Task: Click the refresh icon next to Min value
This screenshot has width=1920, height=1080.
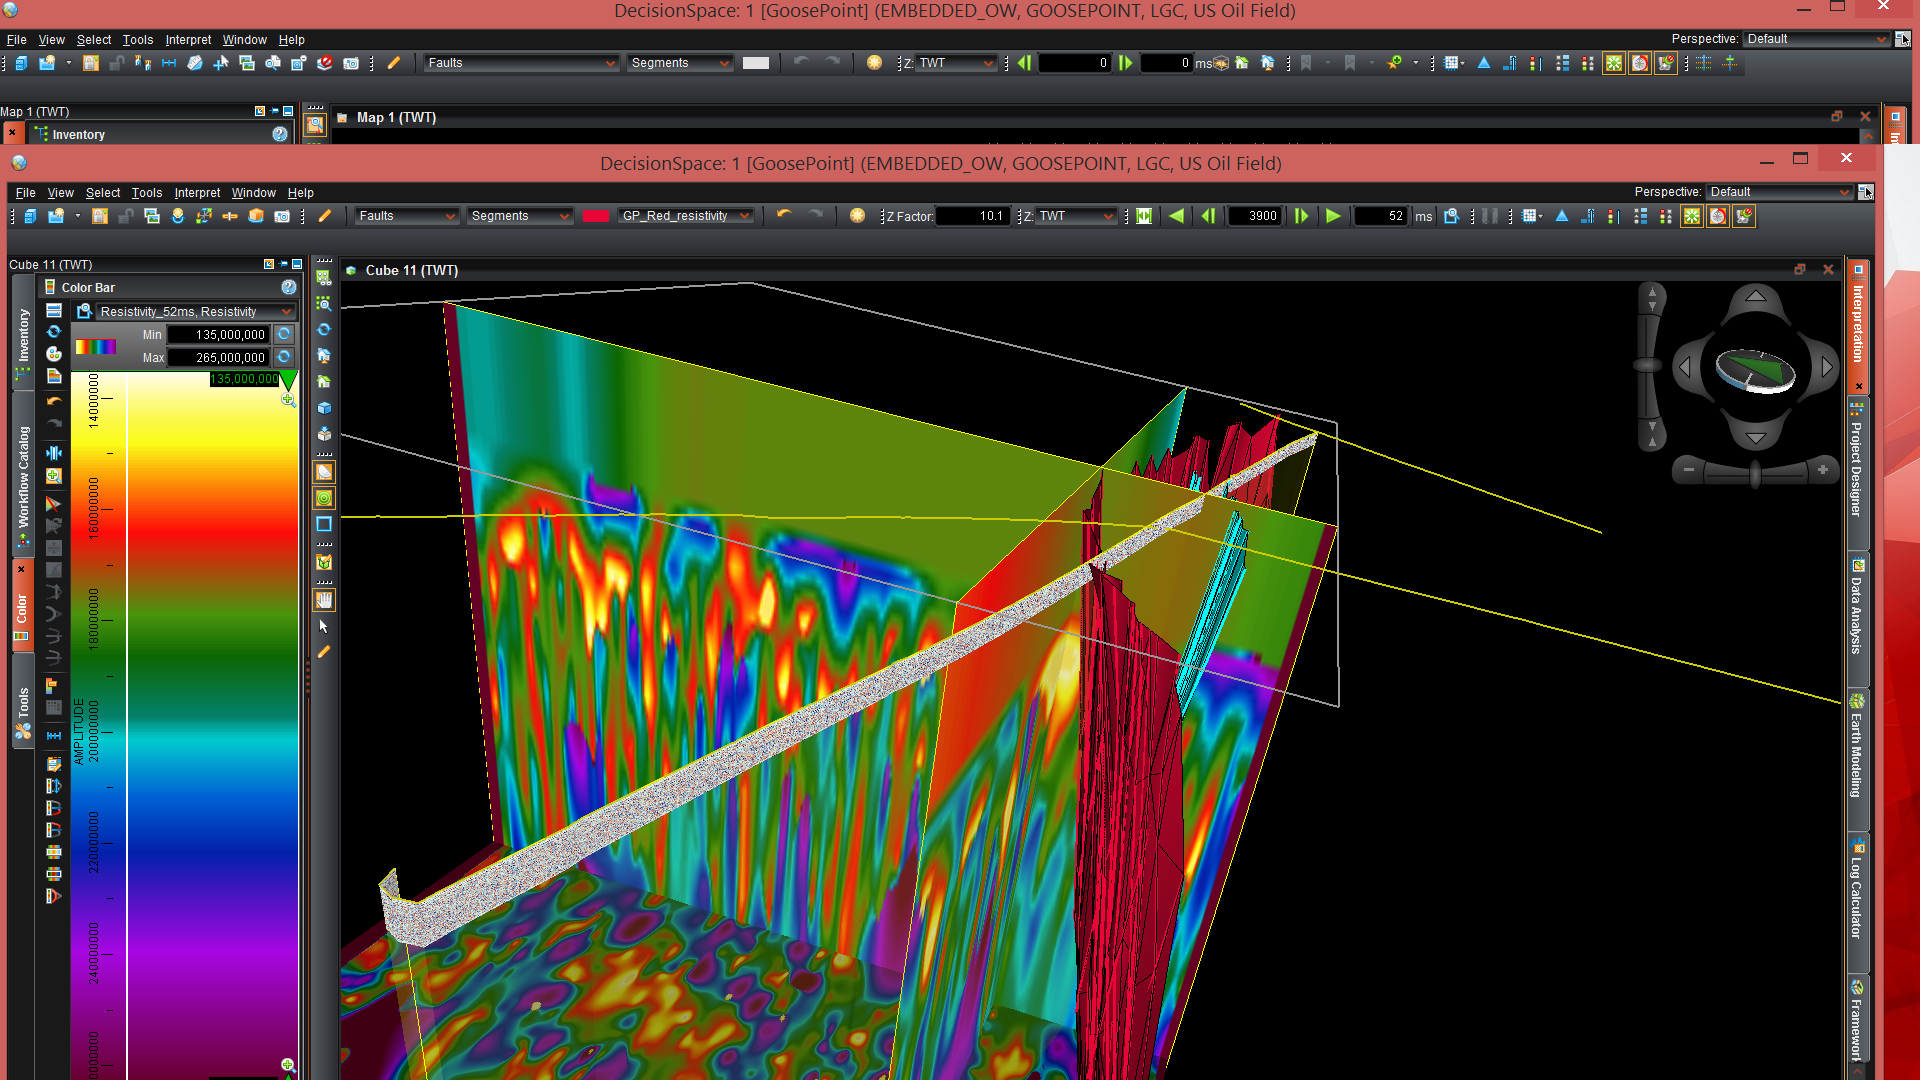Action: (284, 334)
